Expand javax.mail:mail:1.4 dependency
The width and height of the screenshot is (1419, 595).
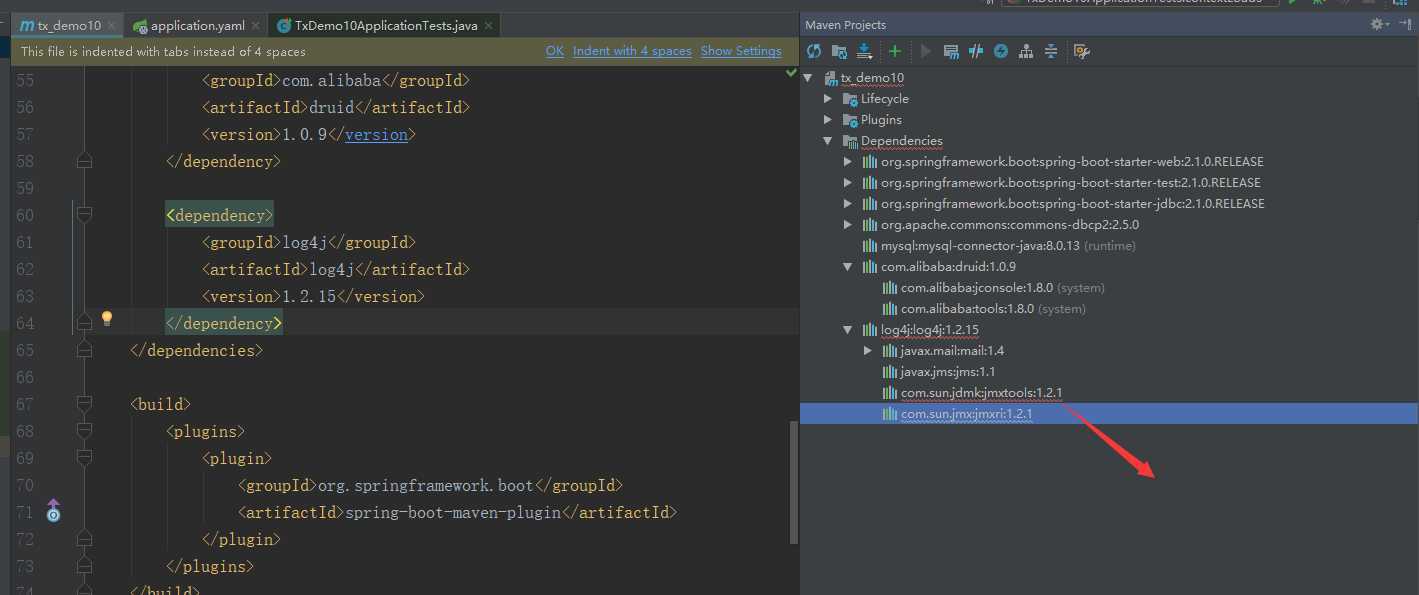pos(868,351)
